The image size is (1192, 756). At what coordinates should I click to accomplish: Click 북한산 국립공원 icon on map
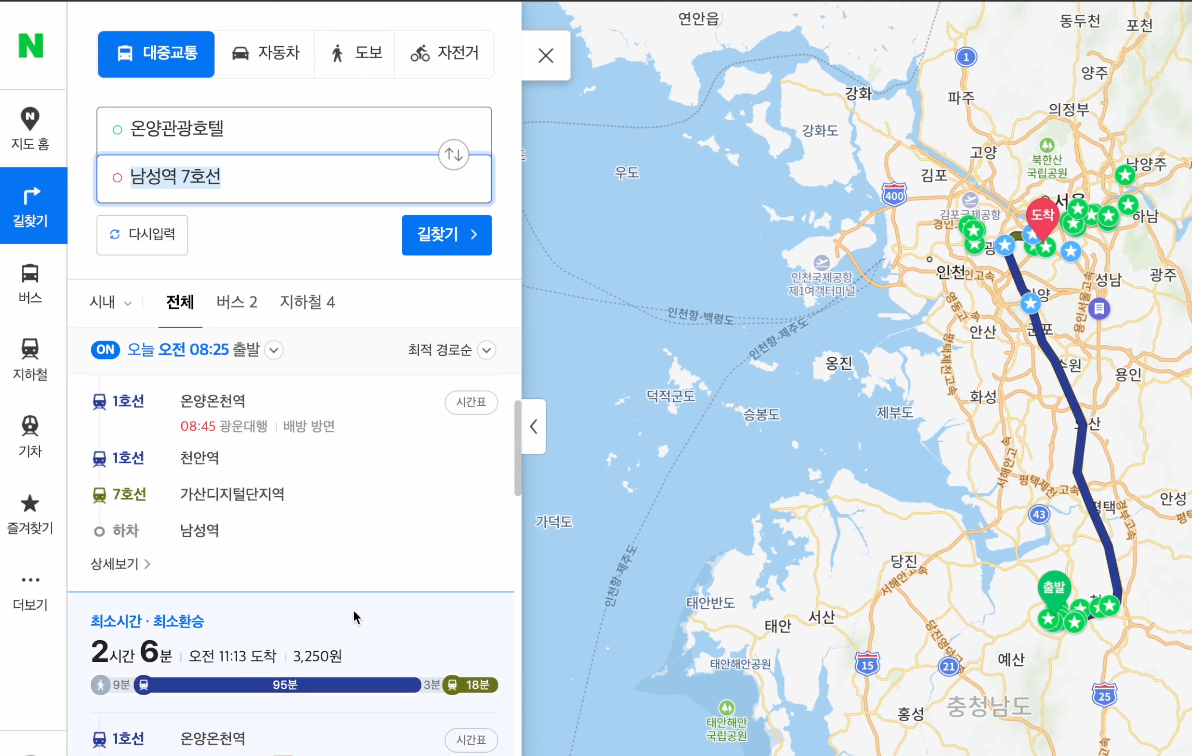(1047, 145)
